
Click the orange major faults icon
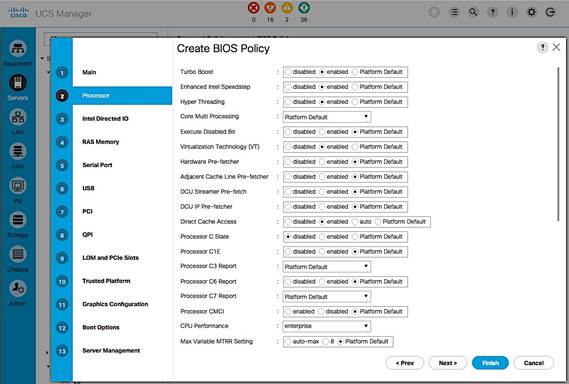click(270, 8)
